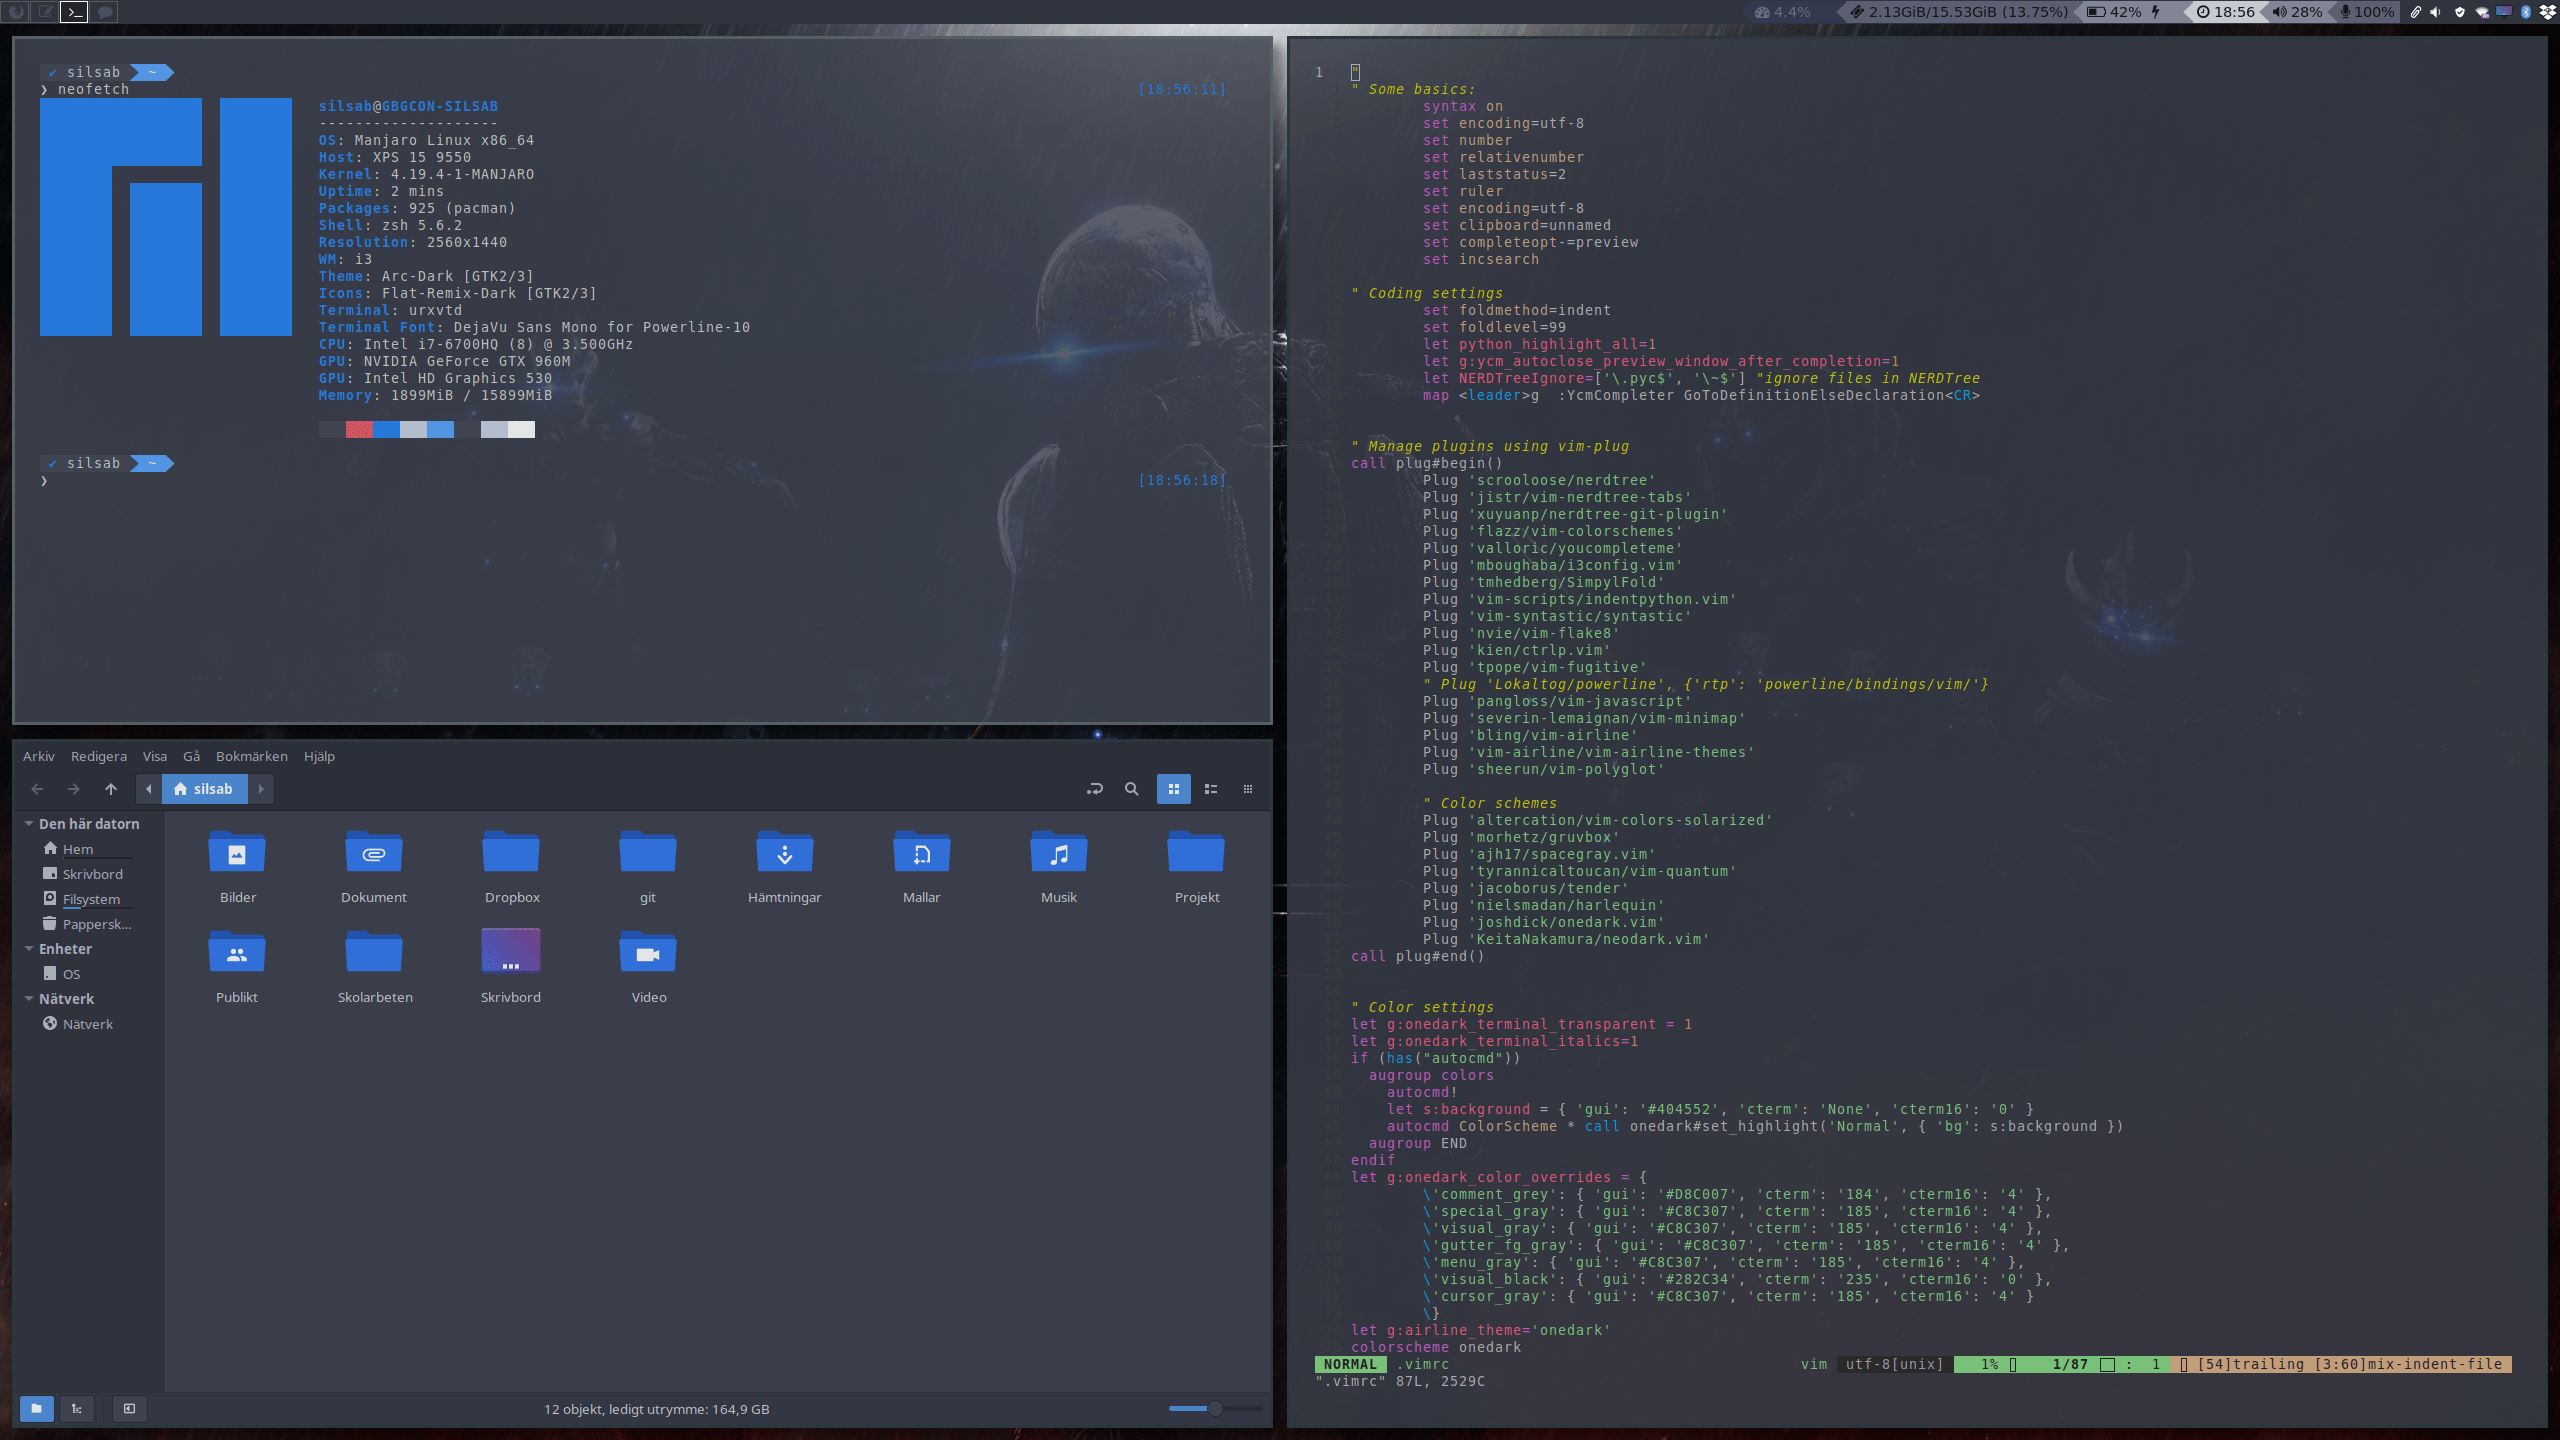The image size is (2560, 1440).
Task: Click the Dropbox tray icon
Action: pos(2547,12)
